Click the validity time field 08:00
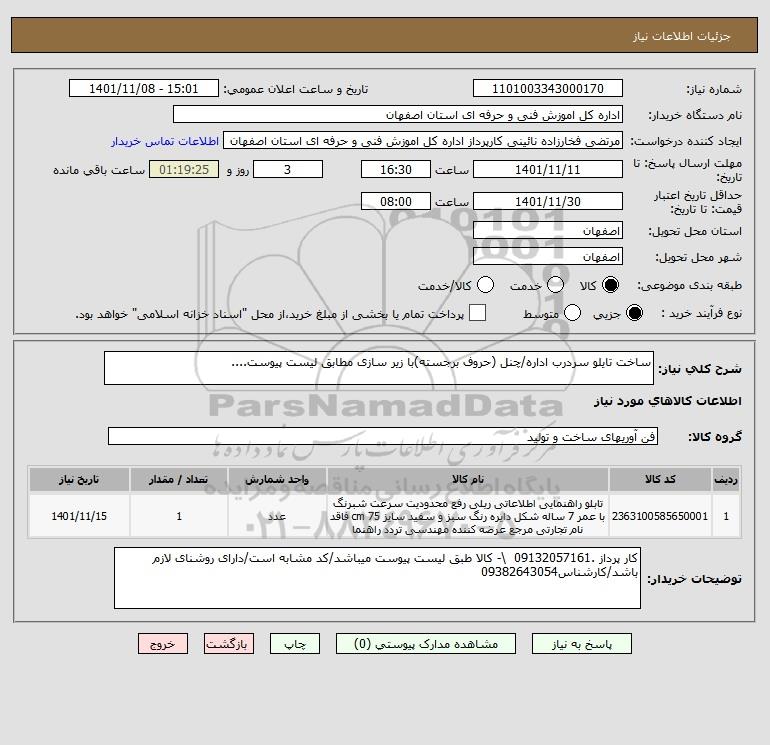The image size is (770, 745). 396,201
